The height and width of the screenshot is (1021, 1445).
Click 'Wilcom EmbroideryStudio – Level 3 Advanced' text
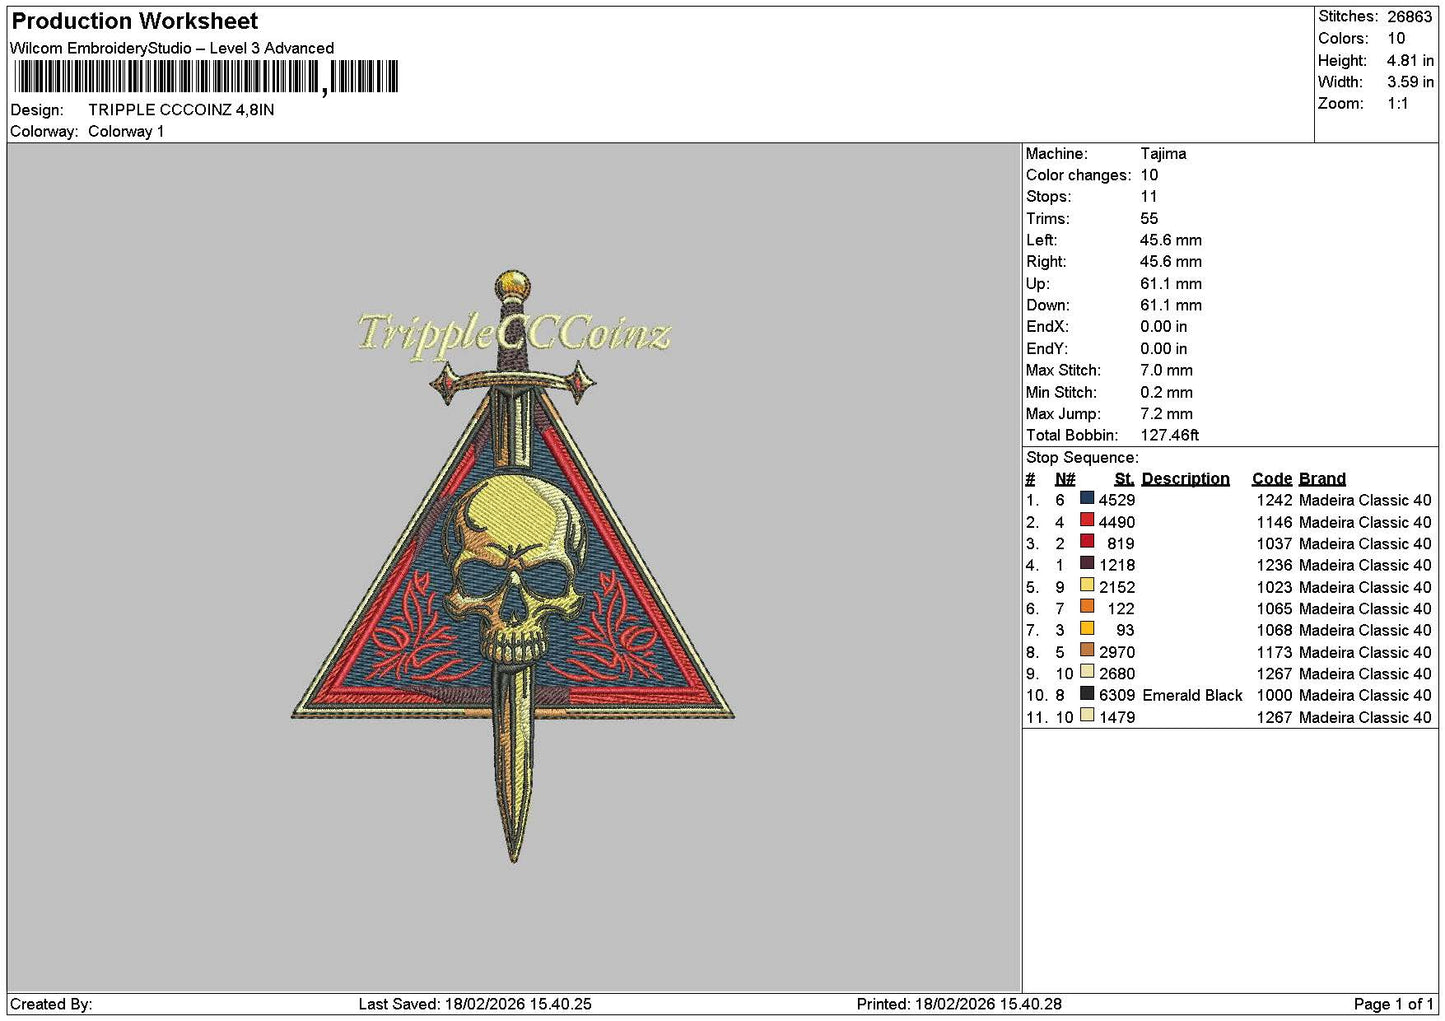[172, 48]
